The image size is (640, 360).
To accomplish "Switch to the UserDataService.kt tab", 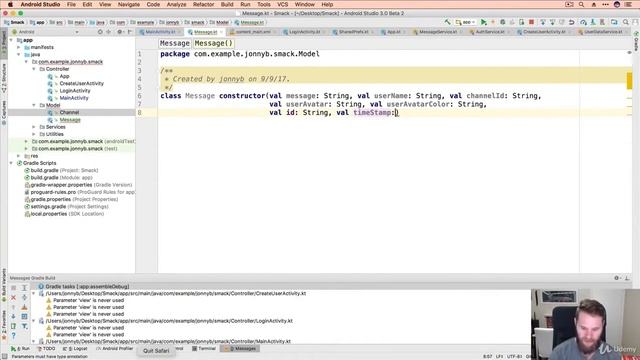I will (603, 32).
